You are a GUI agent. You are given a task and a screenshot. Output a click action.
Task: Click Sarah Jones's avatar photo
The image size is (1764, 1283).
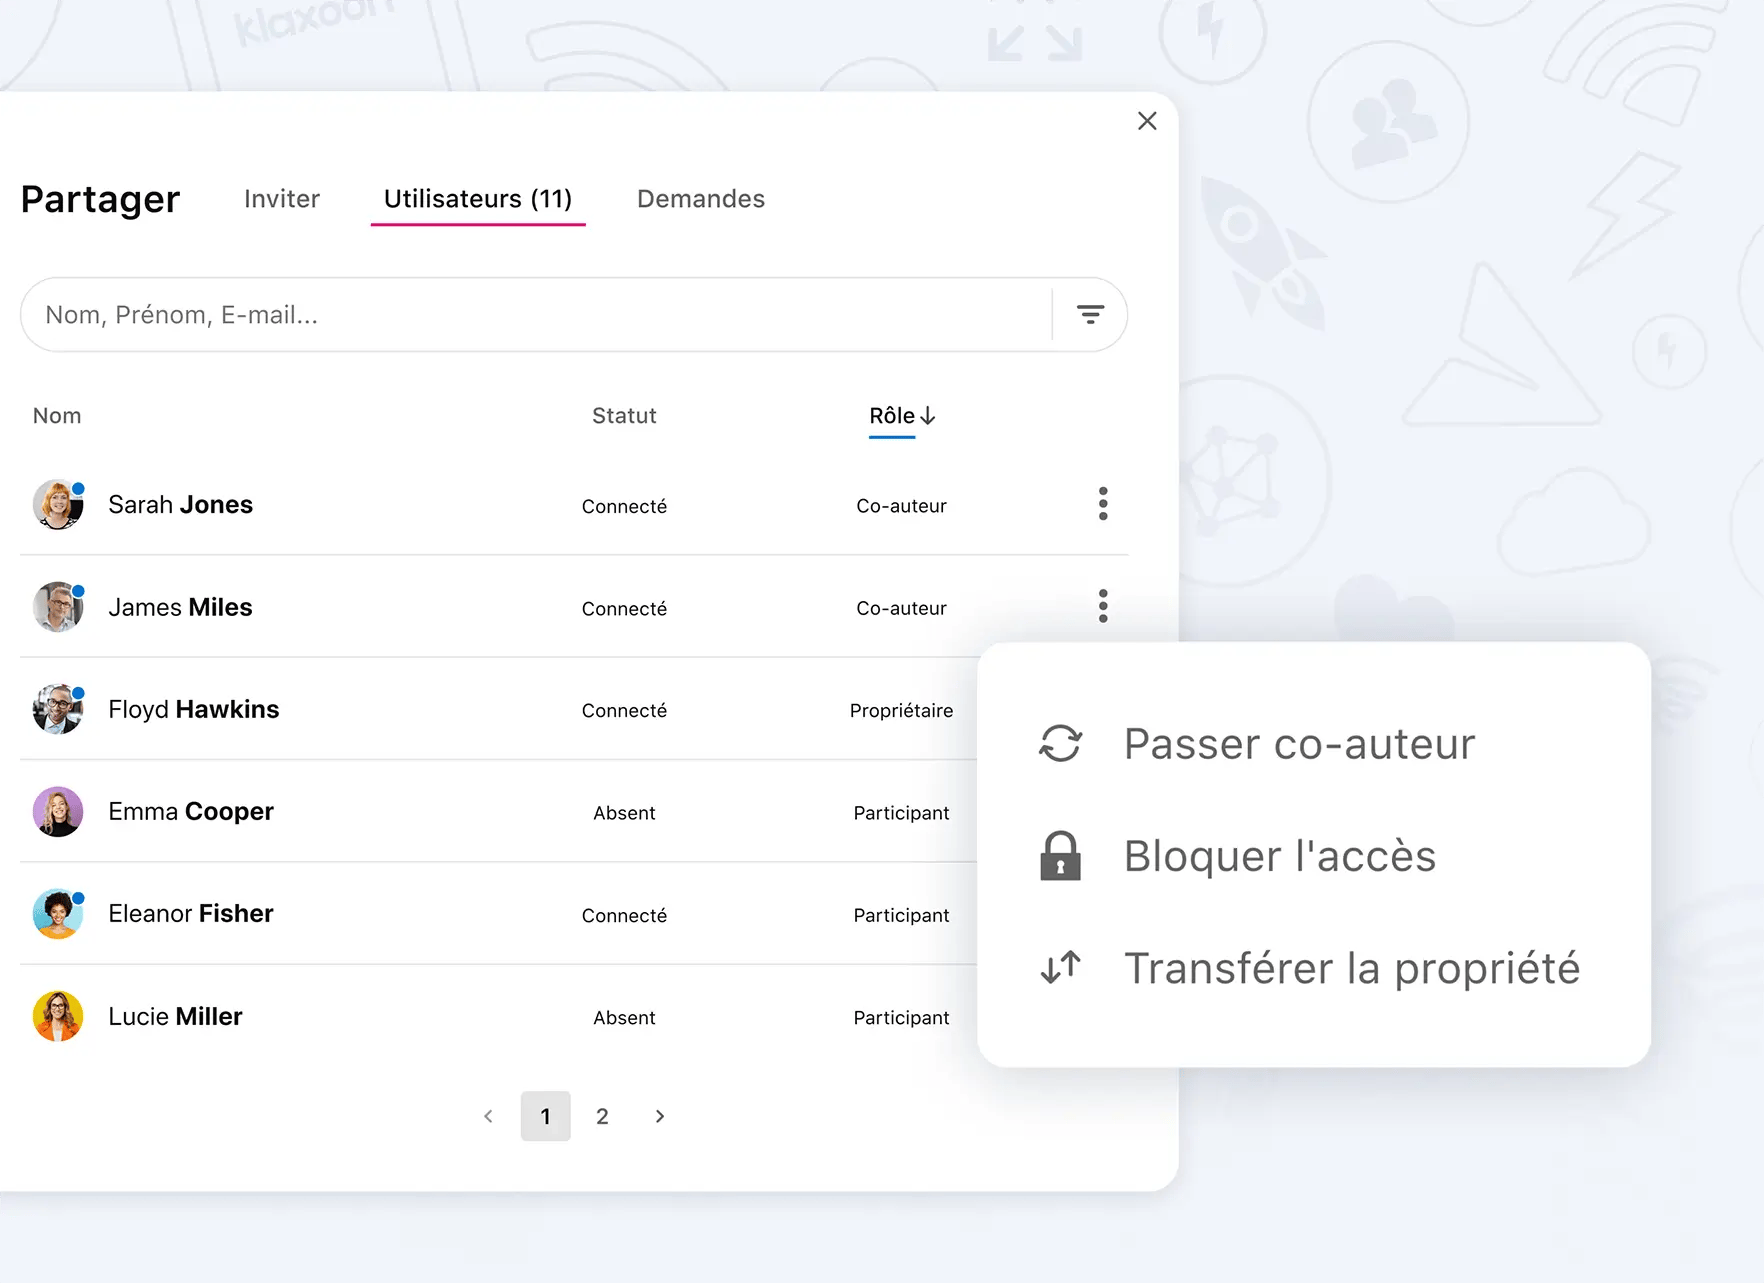click(x=58, y=504)
